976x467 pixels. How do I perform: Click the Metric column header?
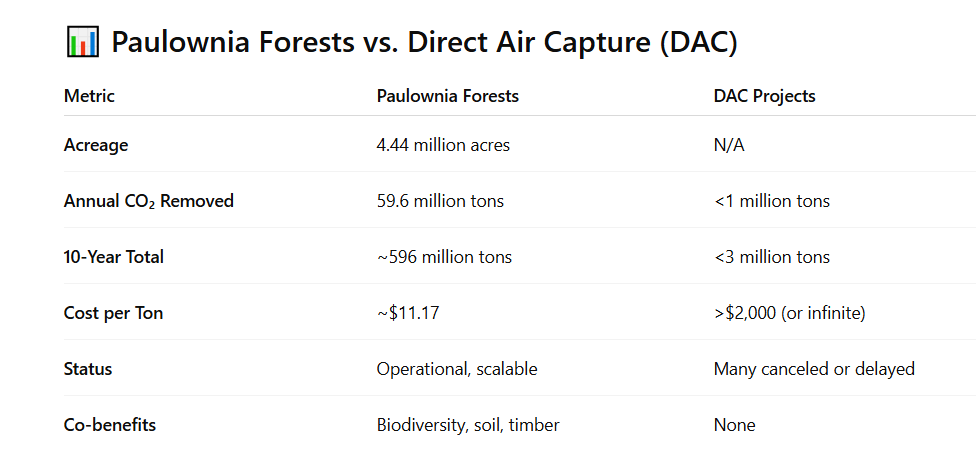pos(89,96)
